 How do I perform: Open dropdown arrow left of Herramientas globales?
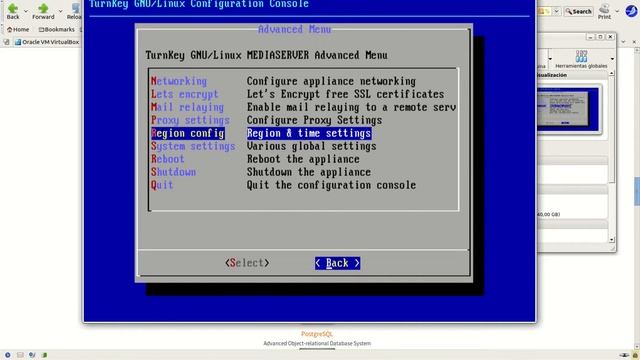(x=550, y=59)
